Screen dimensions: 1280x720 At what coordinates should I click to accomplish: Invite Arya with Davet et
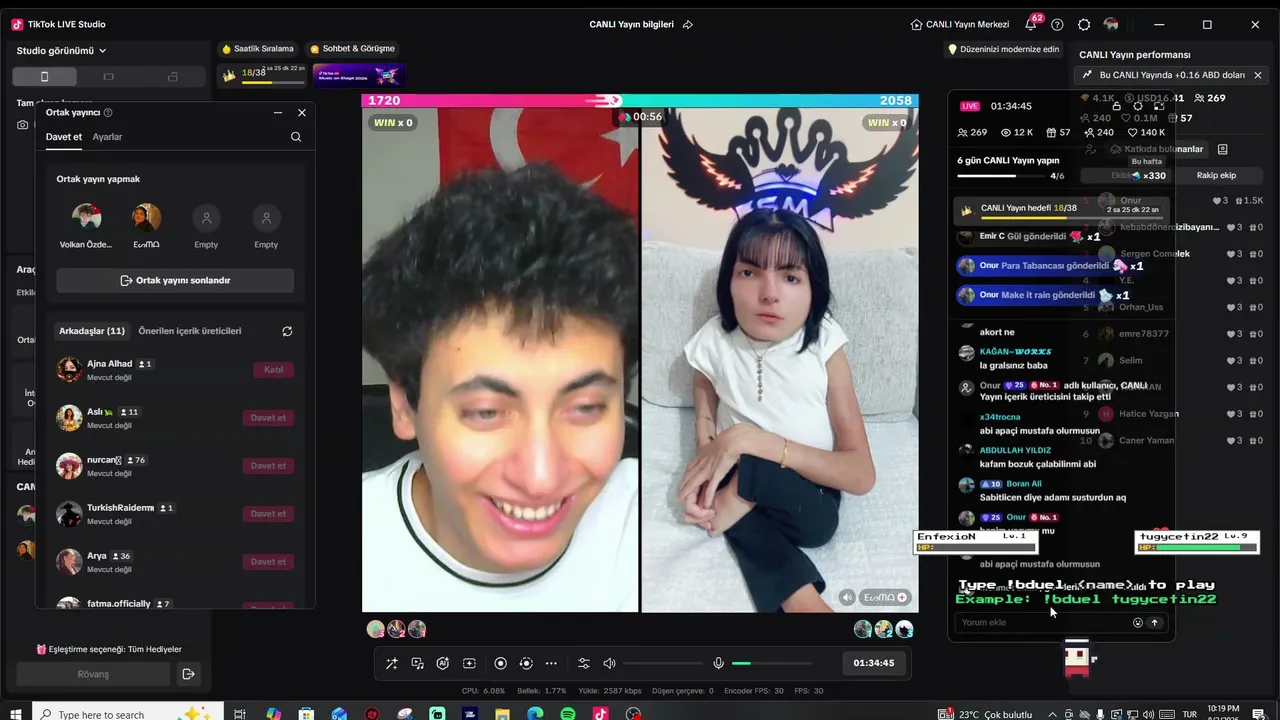pyautogui.click(x=268, y=562)
